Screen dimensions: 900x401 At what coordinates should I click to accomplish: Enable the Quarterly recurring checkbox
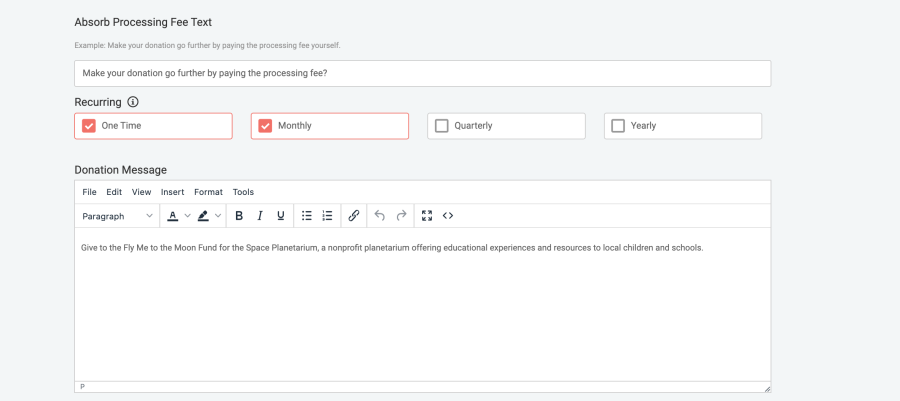coord(442,126)
